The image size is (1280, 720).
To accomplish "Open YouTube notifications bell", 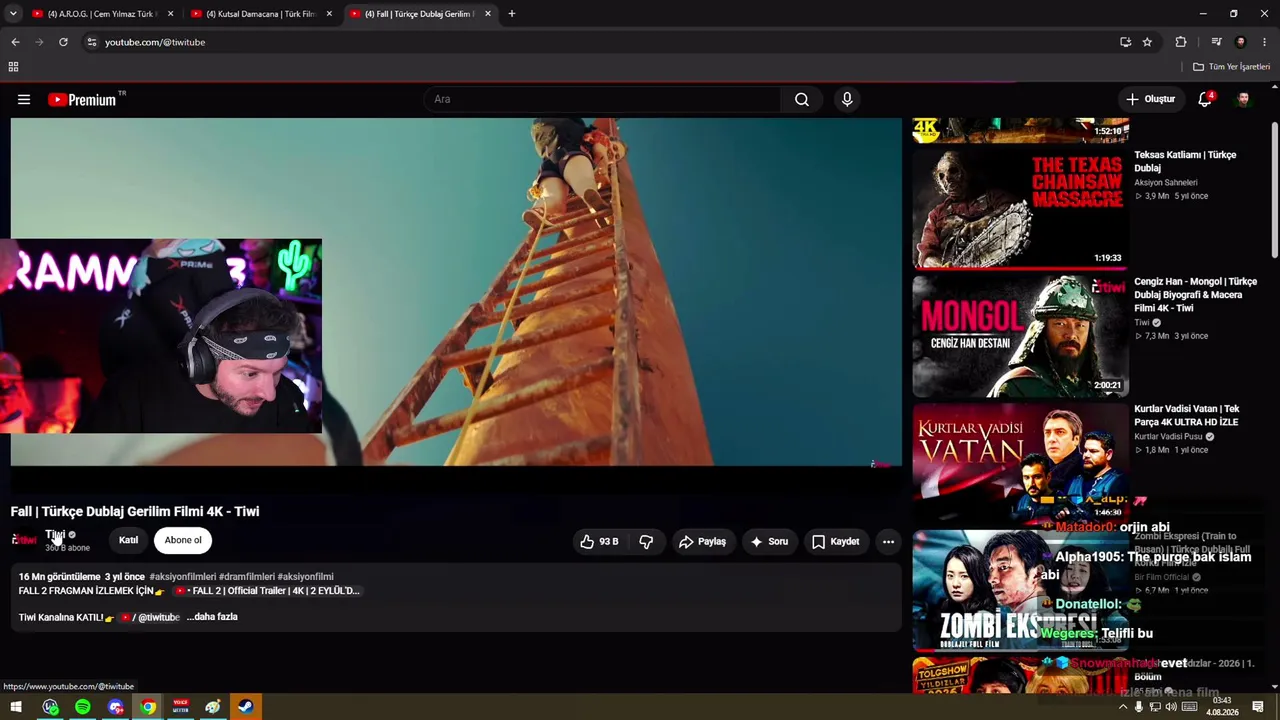I will click(1205, 99).
